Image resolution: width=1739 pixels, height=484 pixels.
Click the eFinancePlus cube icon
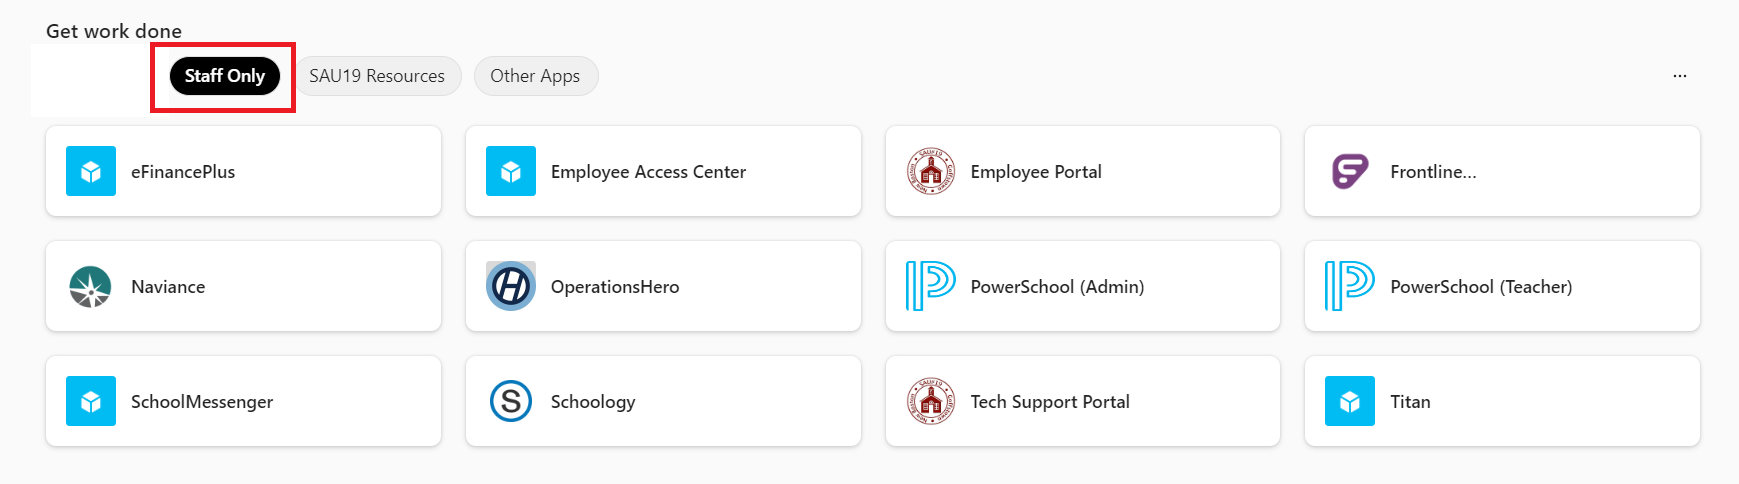(x=91, y=171)
